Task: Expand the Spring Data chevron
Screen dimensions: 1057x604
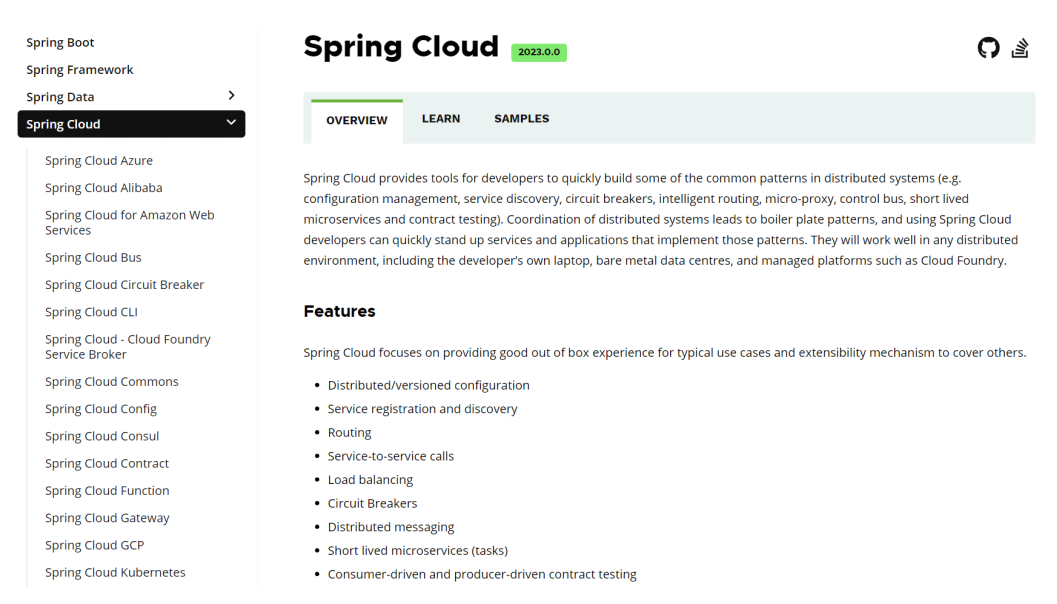Action: 231,96
